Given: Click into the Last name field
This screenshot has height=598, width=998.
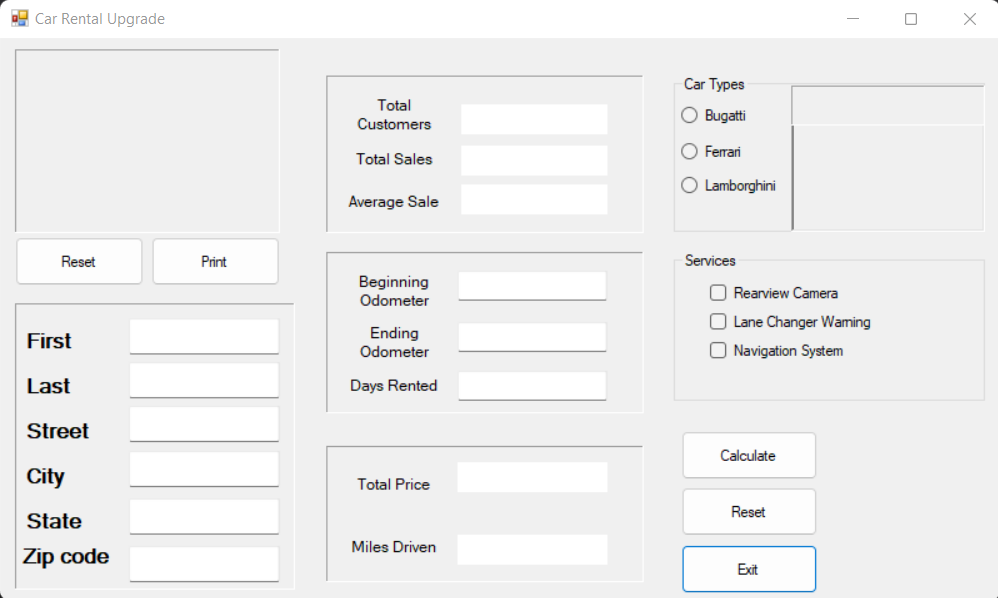Looking at the screenshot, I should pos(204,381).
